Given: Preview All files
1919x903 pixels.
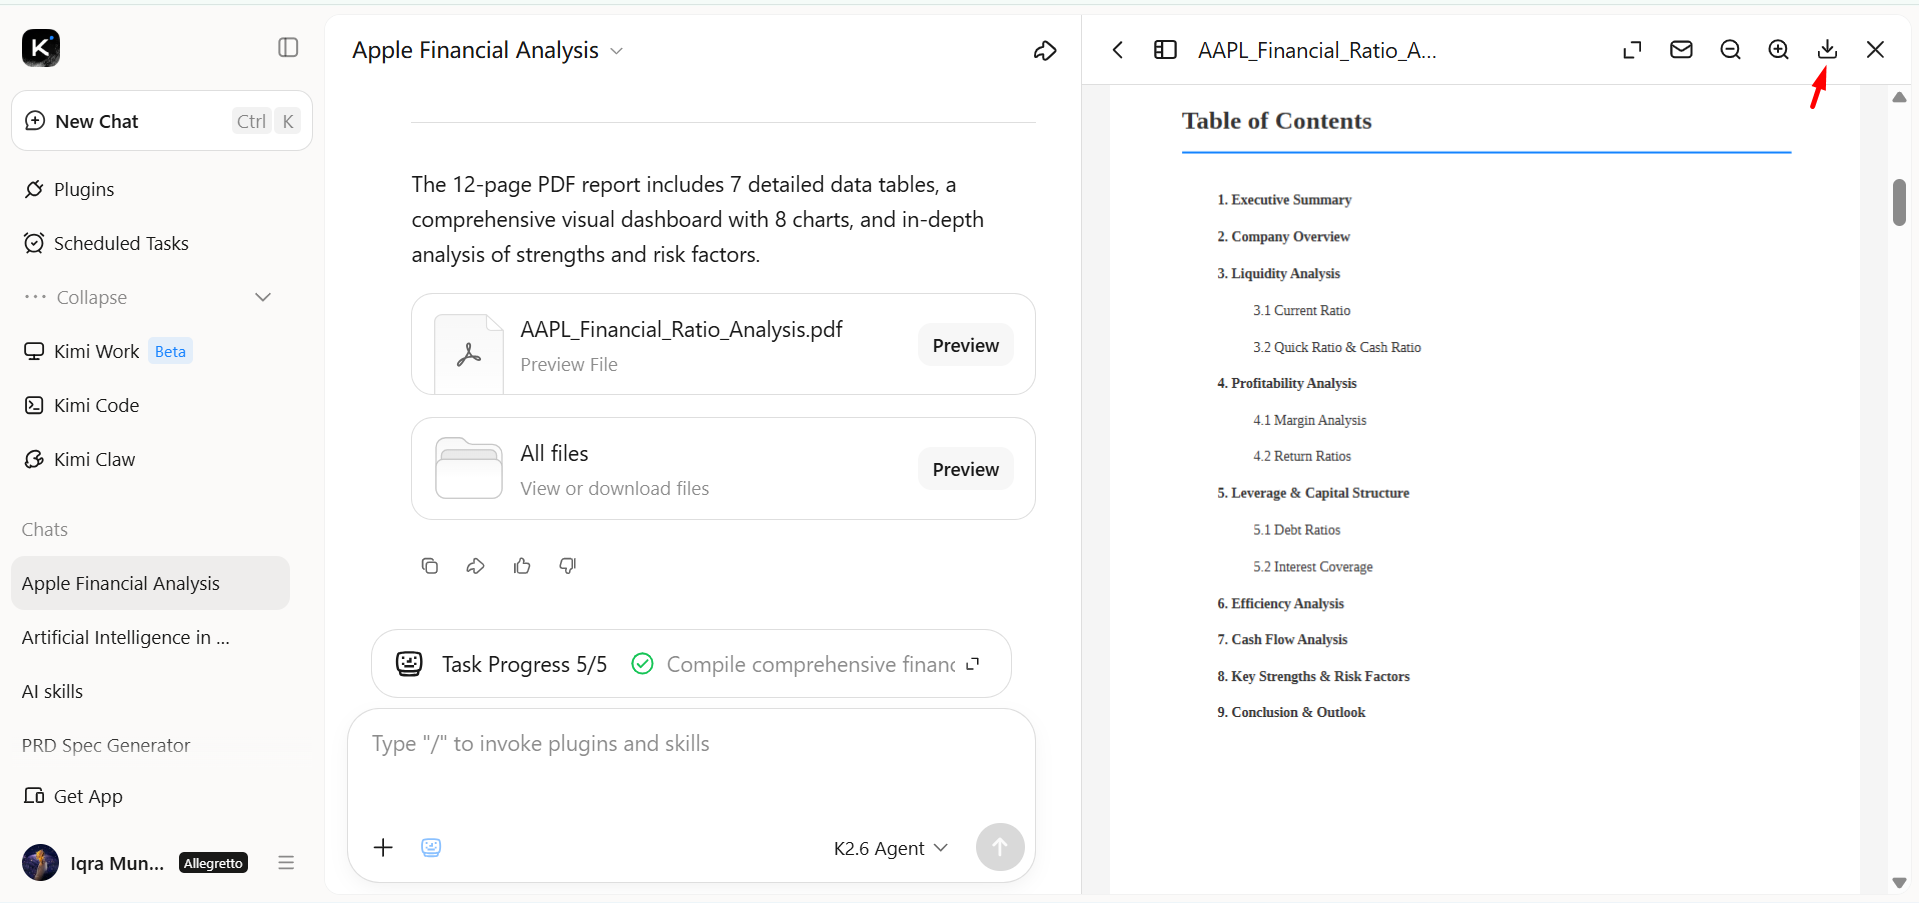Looking at the screenshot, I should click(965, 469).
